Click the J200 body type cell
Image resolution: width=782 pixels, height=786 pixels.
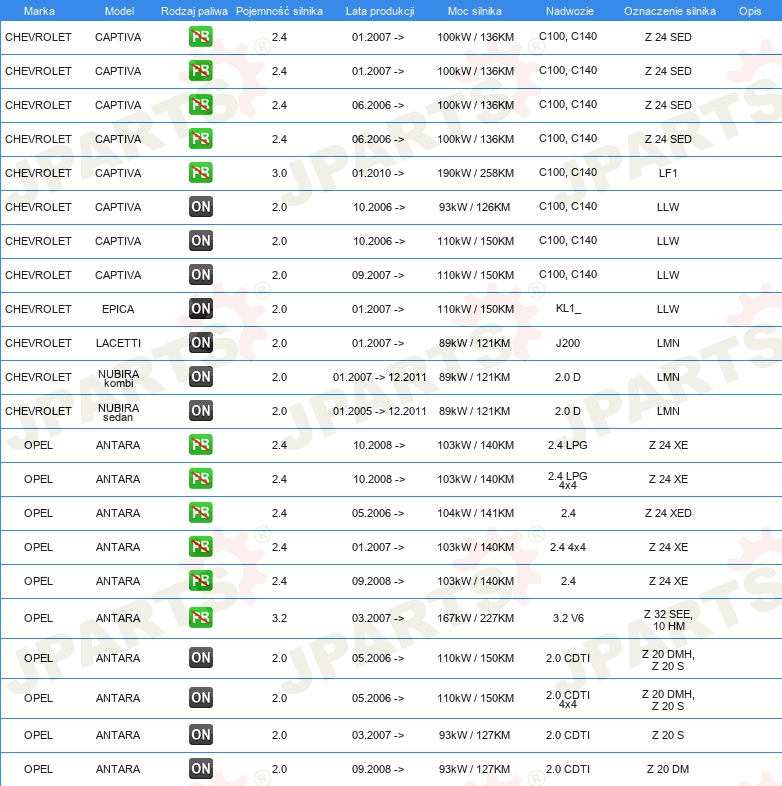pyautogui.click(x=568, y=343)
